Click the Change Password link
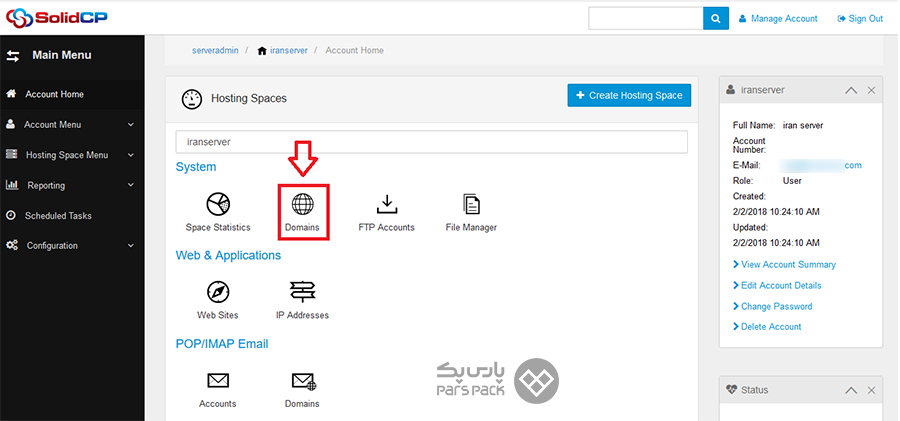Viewport: 900px width, 421px height. 776,306
